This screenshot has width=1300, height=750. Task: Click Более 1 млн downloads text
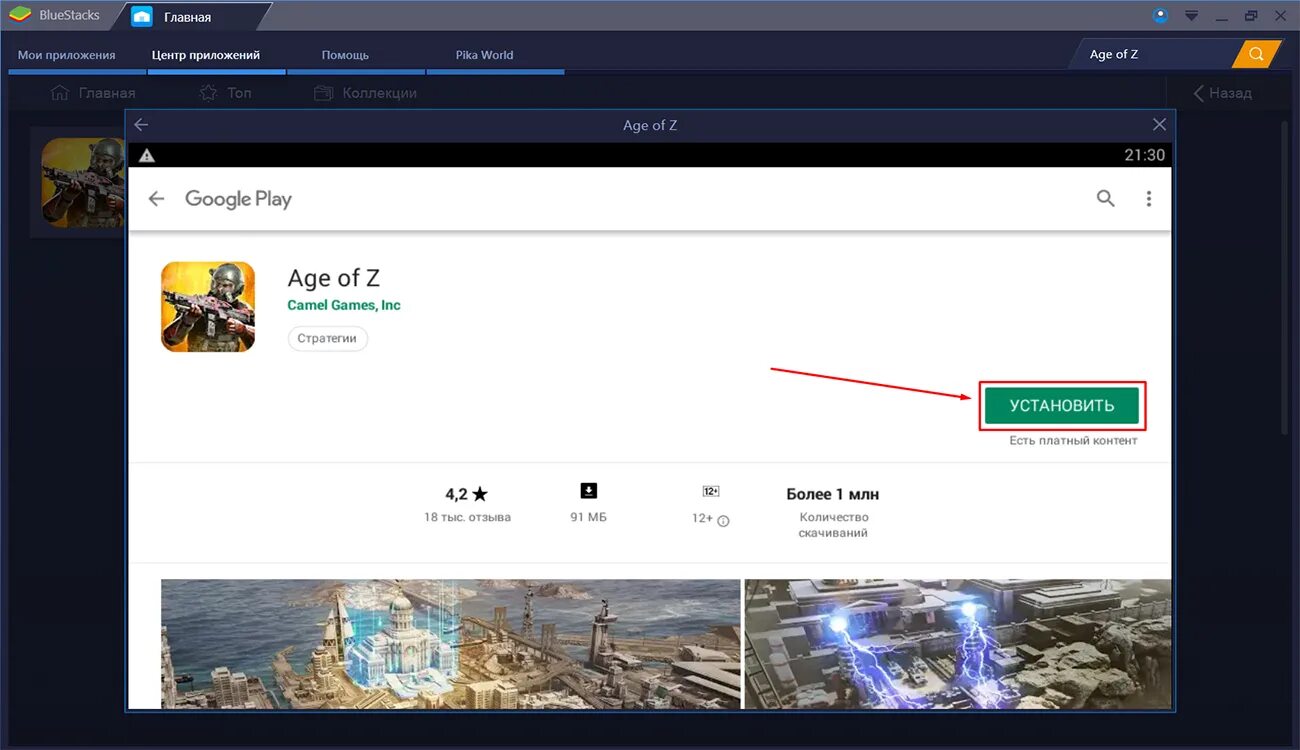coord(833,494)
